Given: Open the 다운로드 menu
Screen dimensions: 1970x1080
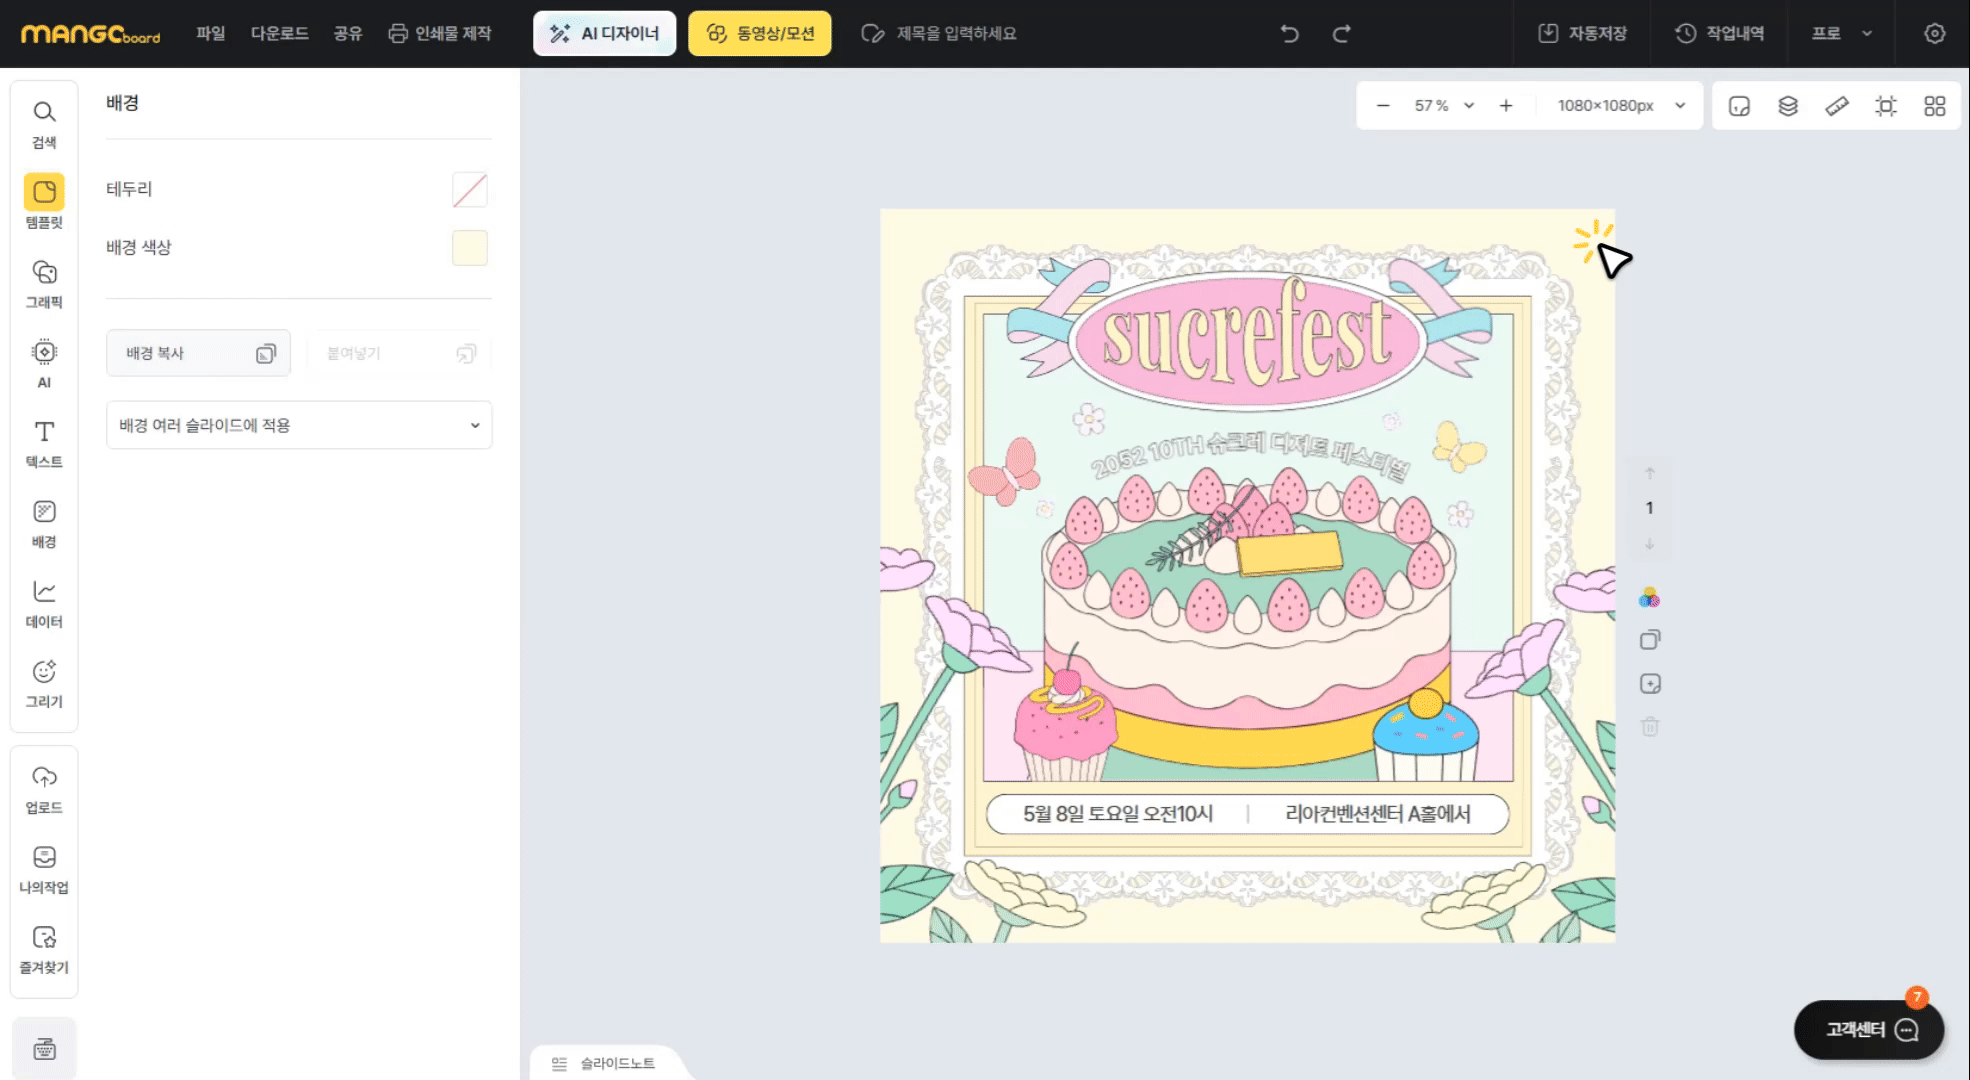Looking at the screenshot, I should coord(279,34).
